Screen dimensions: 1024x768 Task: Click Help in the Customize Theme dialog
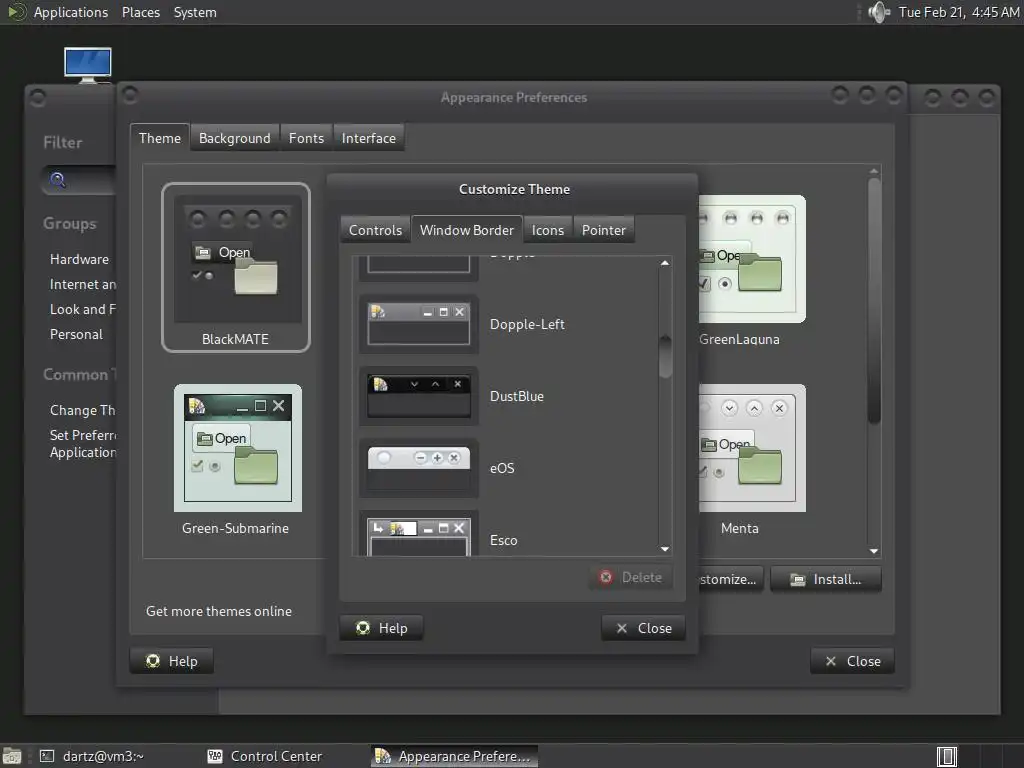click(381, 628)
